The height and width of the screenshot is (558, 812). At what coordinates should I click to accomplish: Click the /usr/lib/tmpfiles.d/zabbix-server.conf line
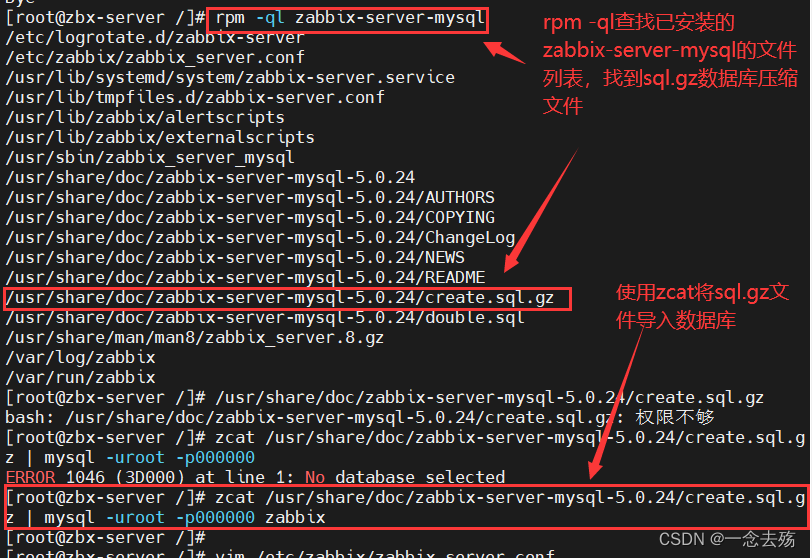195,97
